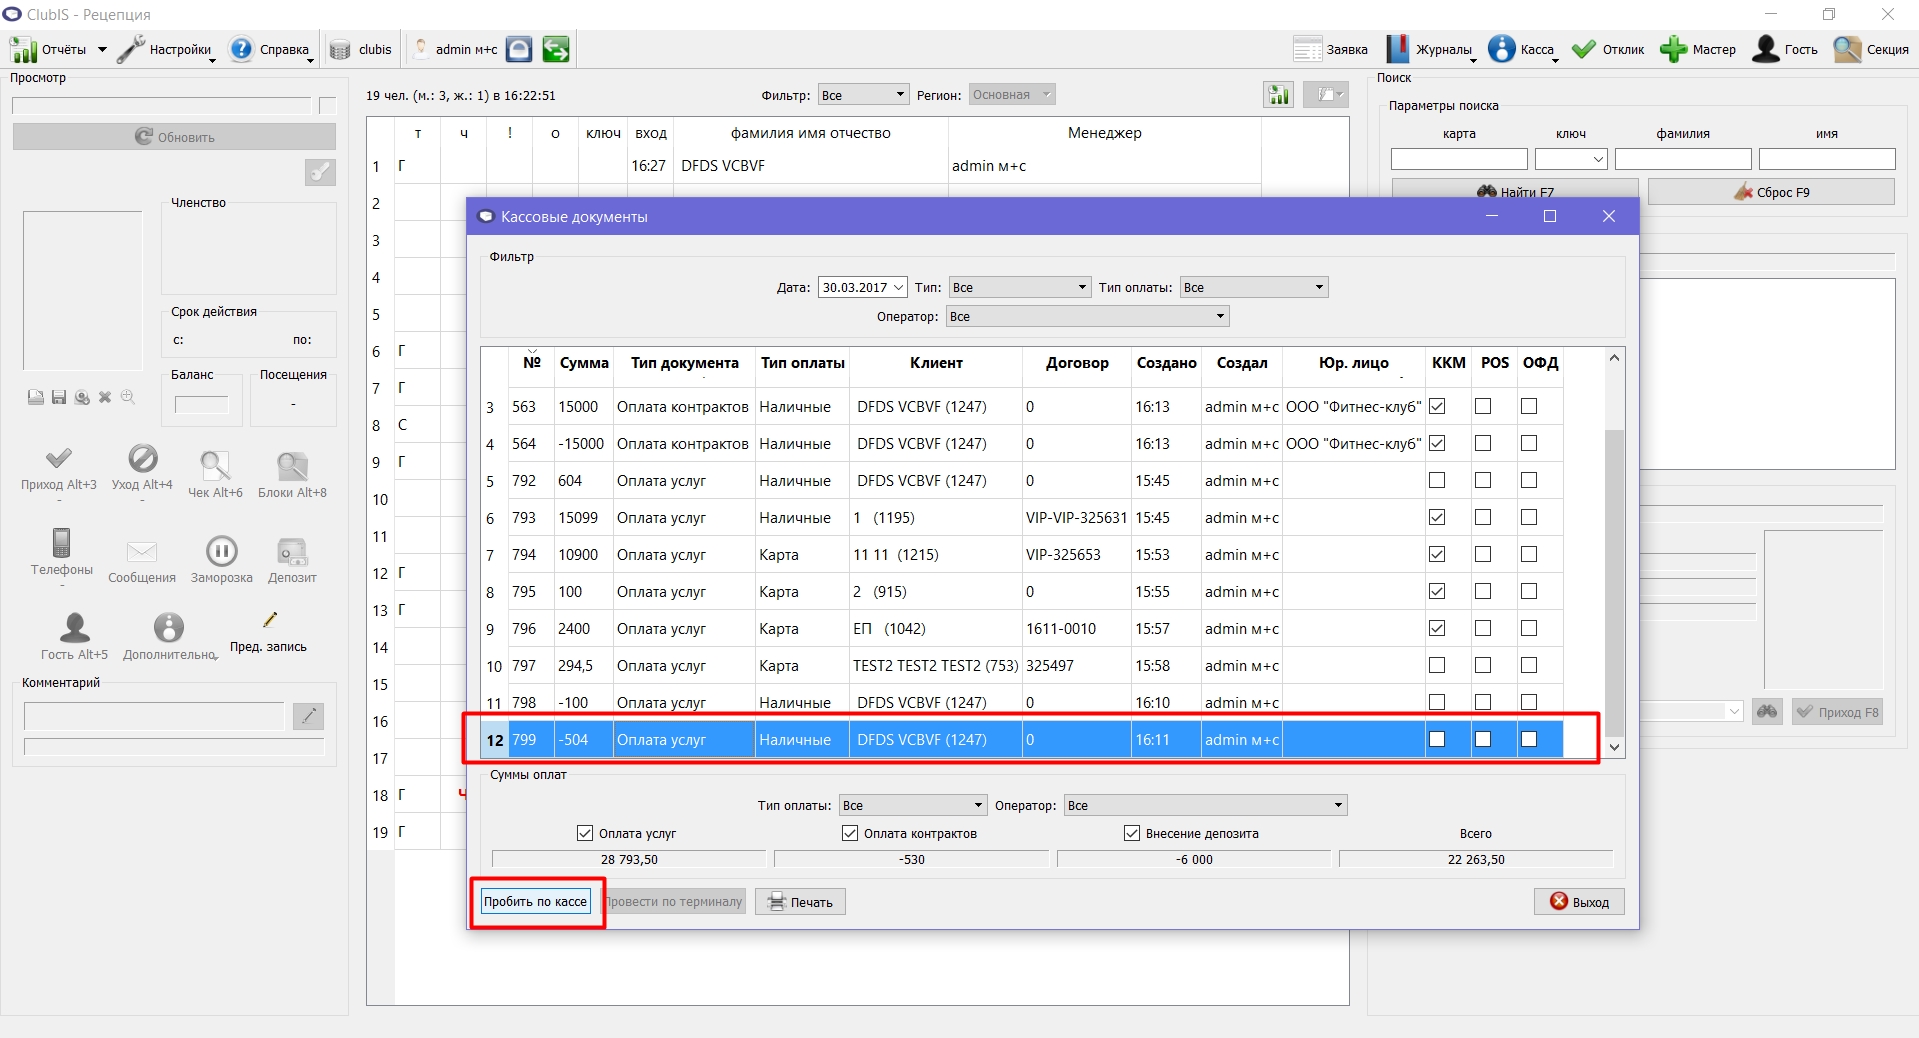Open the Отчёты reports icon
Screen dimensions: 1919x1038
pyautogui.click(x=23, y=49)
